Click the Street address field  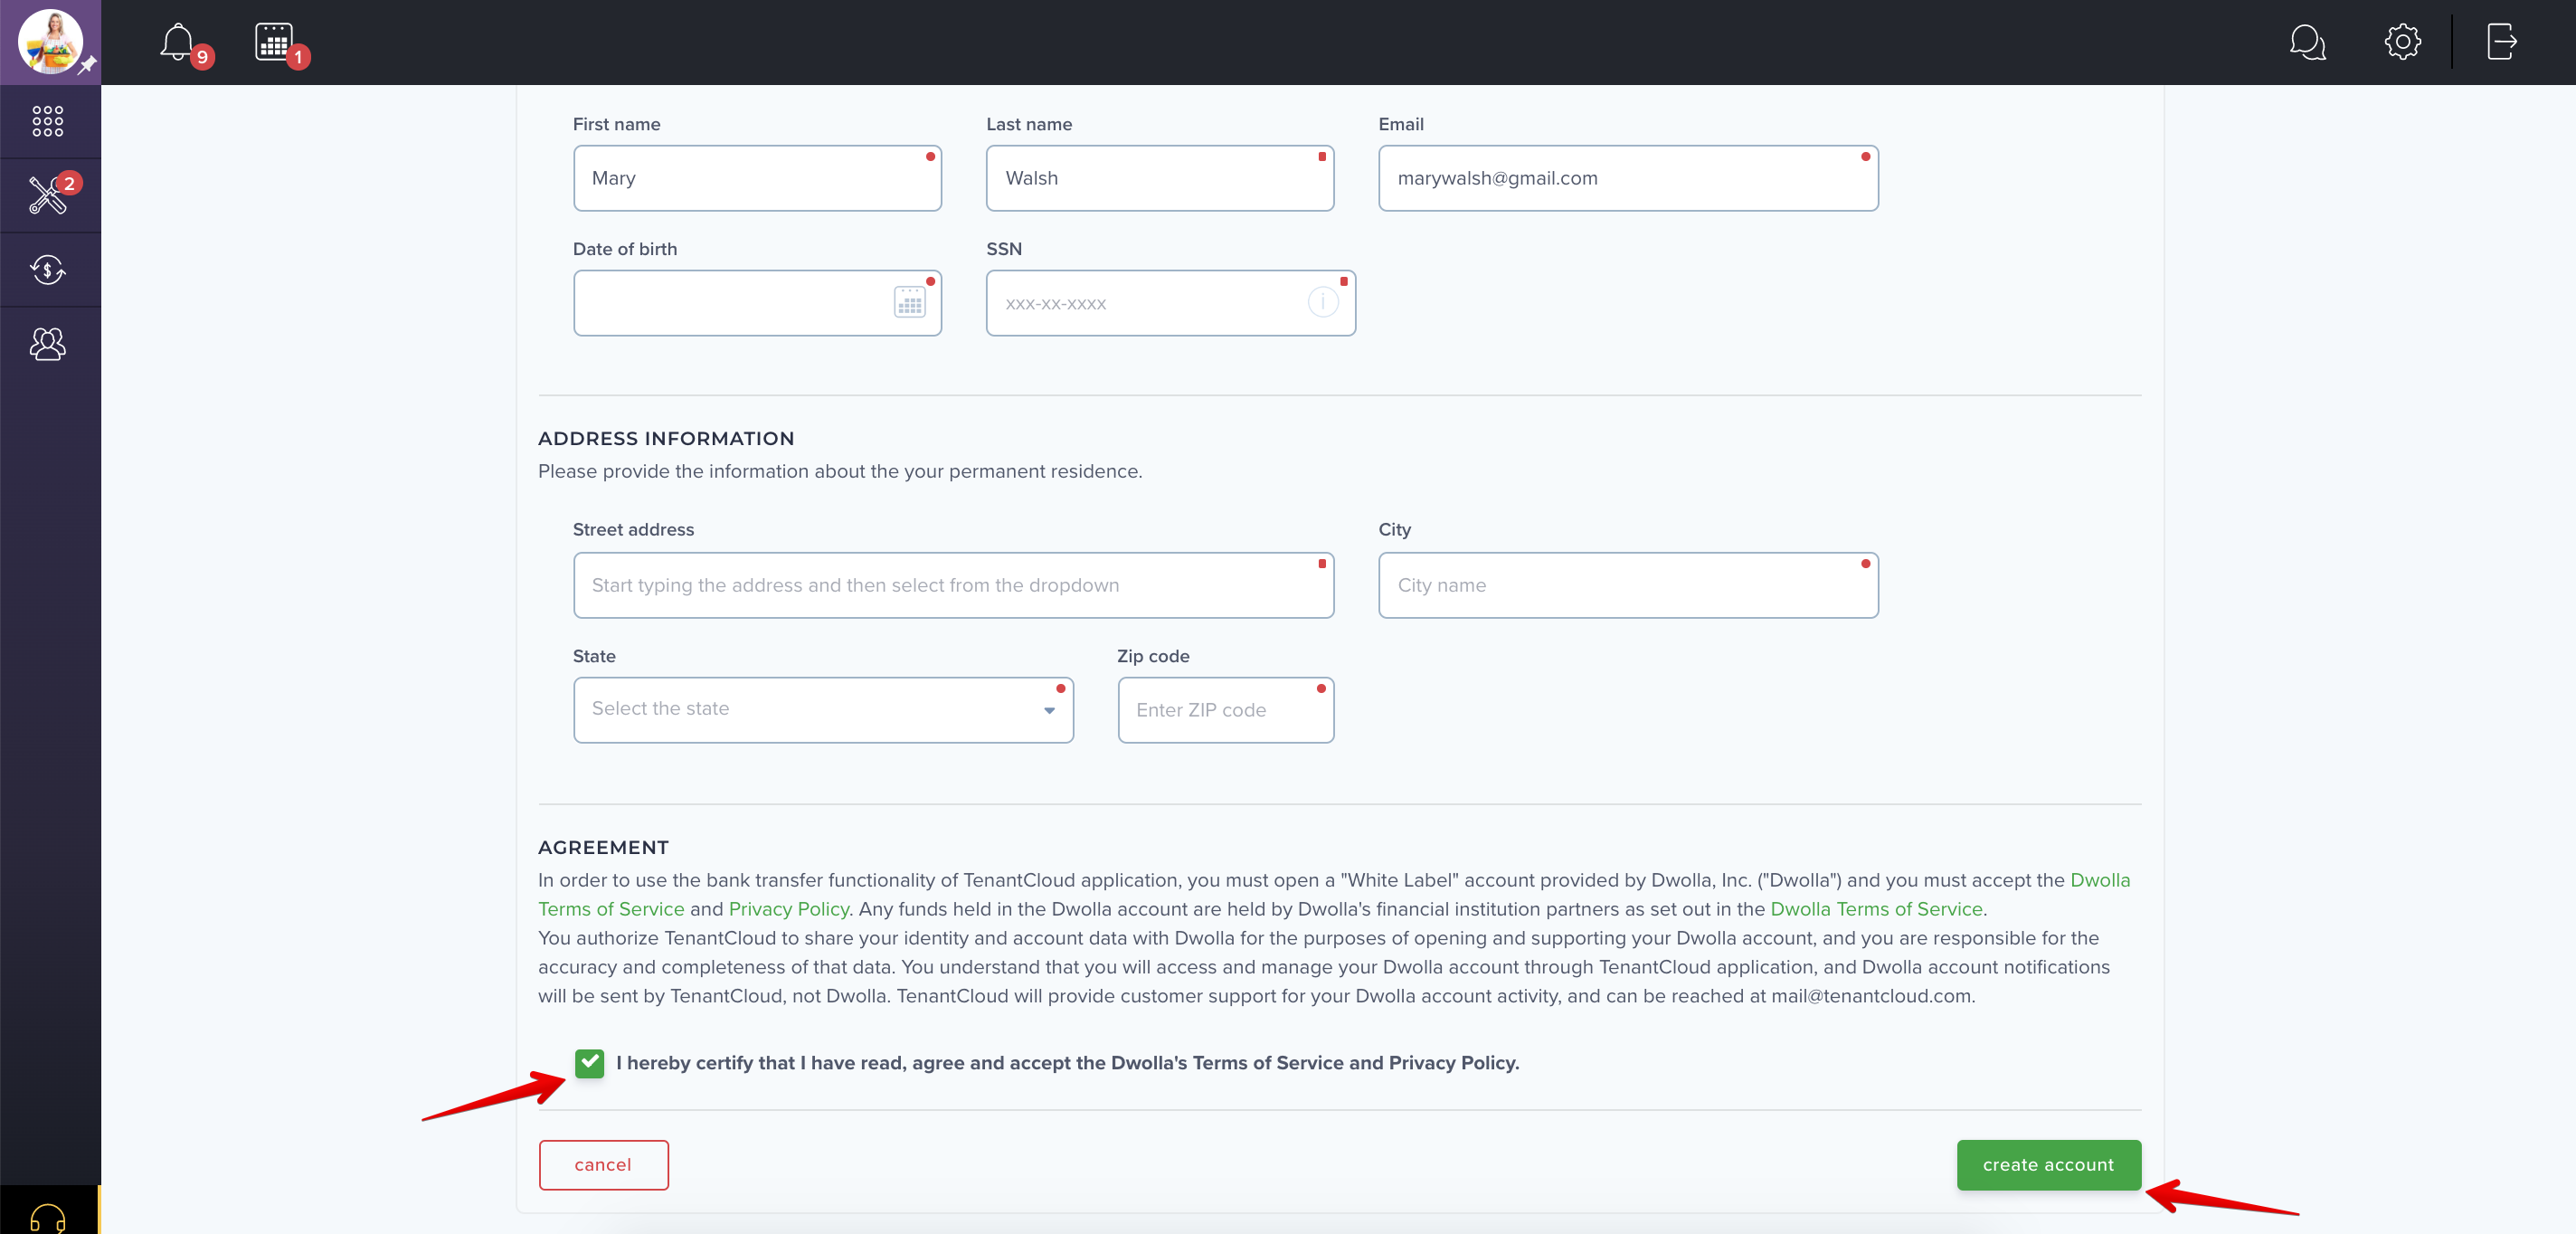pos(953,585)
